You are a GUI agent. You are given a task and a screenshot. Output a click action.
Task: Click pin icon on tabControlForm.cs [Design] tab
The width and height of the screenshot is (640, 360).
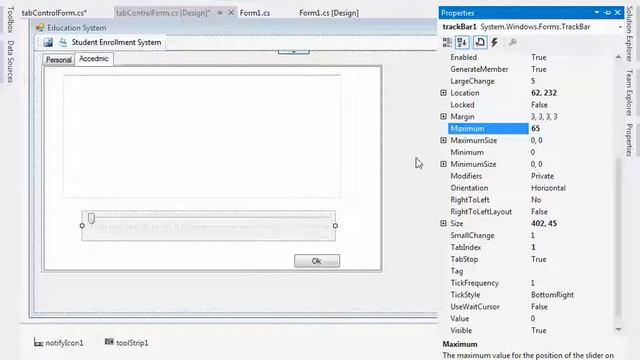[x=220, y=13]
